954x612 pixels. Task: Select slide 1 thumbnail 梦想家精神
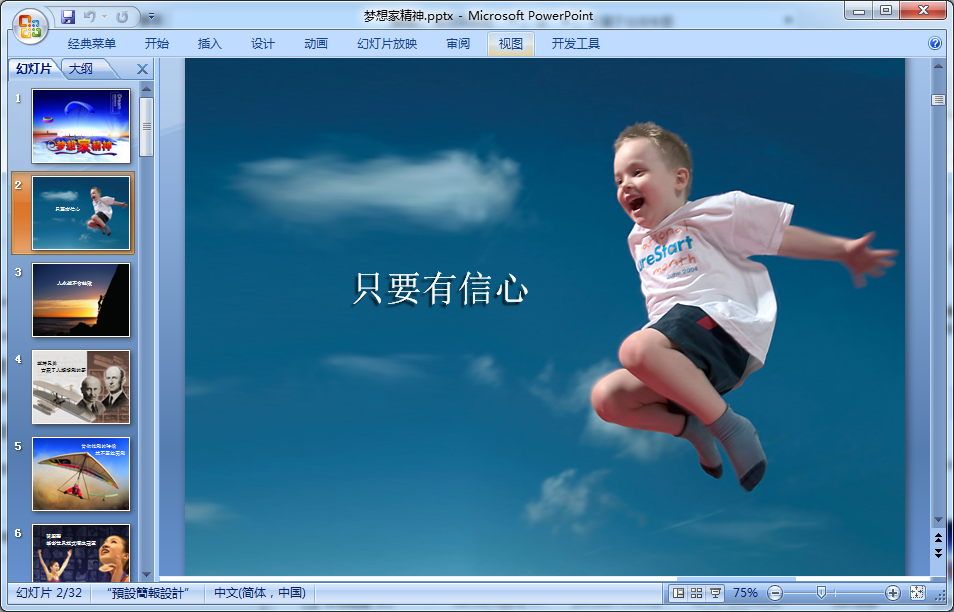pyautogui.click(x=81, y=126)
